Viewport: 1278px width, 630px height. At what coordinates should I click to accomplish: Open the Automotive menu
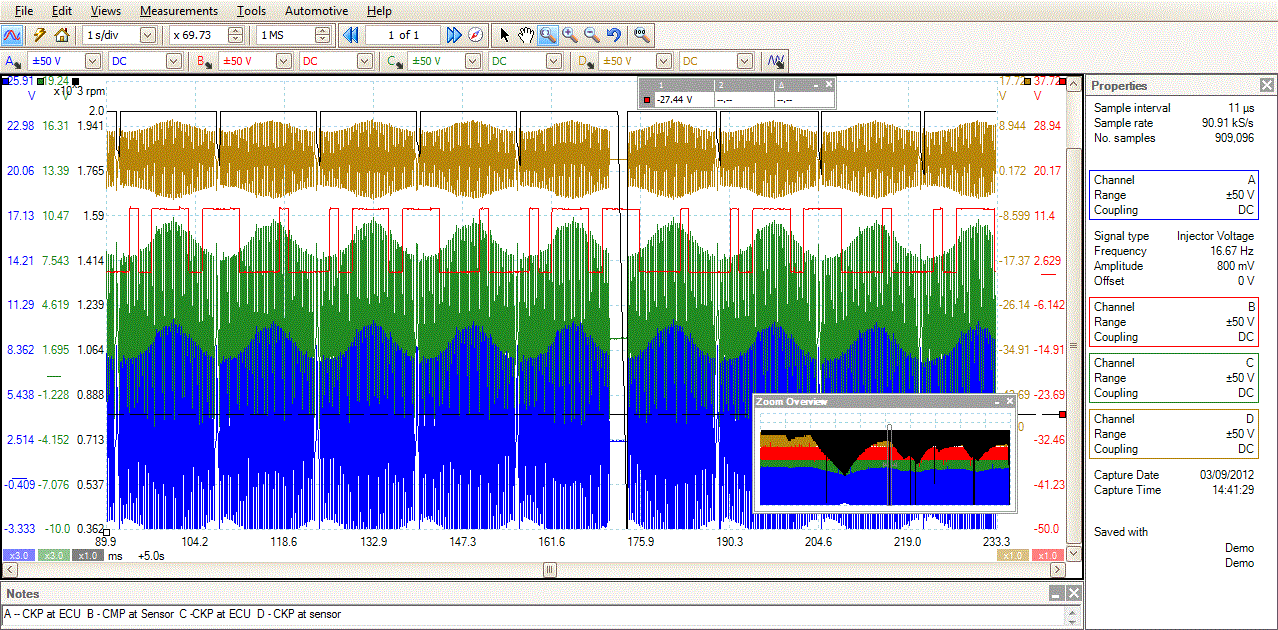click(x=317, y=11)
